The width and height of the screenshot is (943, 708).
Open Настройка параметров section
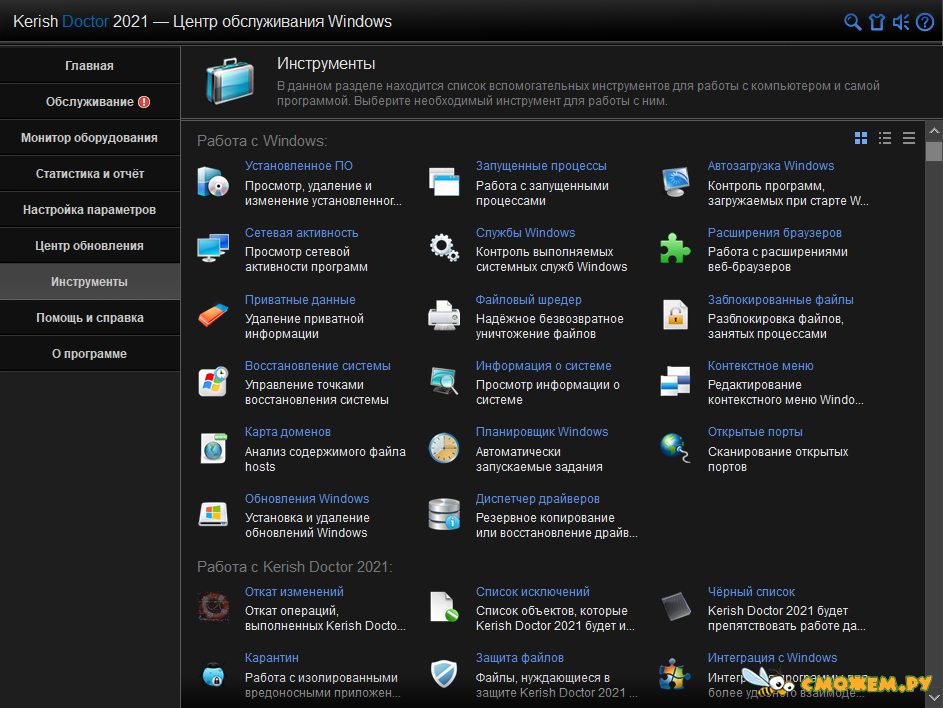(x=90, y=210)
